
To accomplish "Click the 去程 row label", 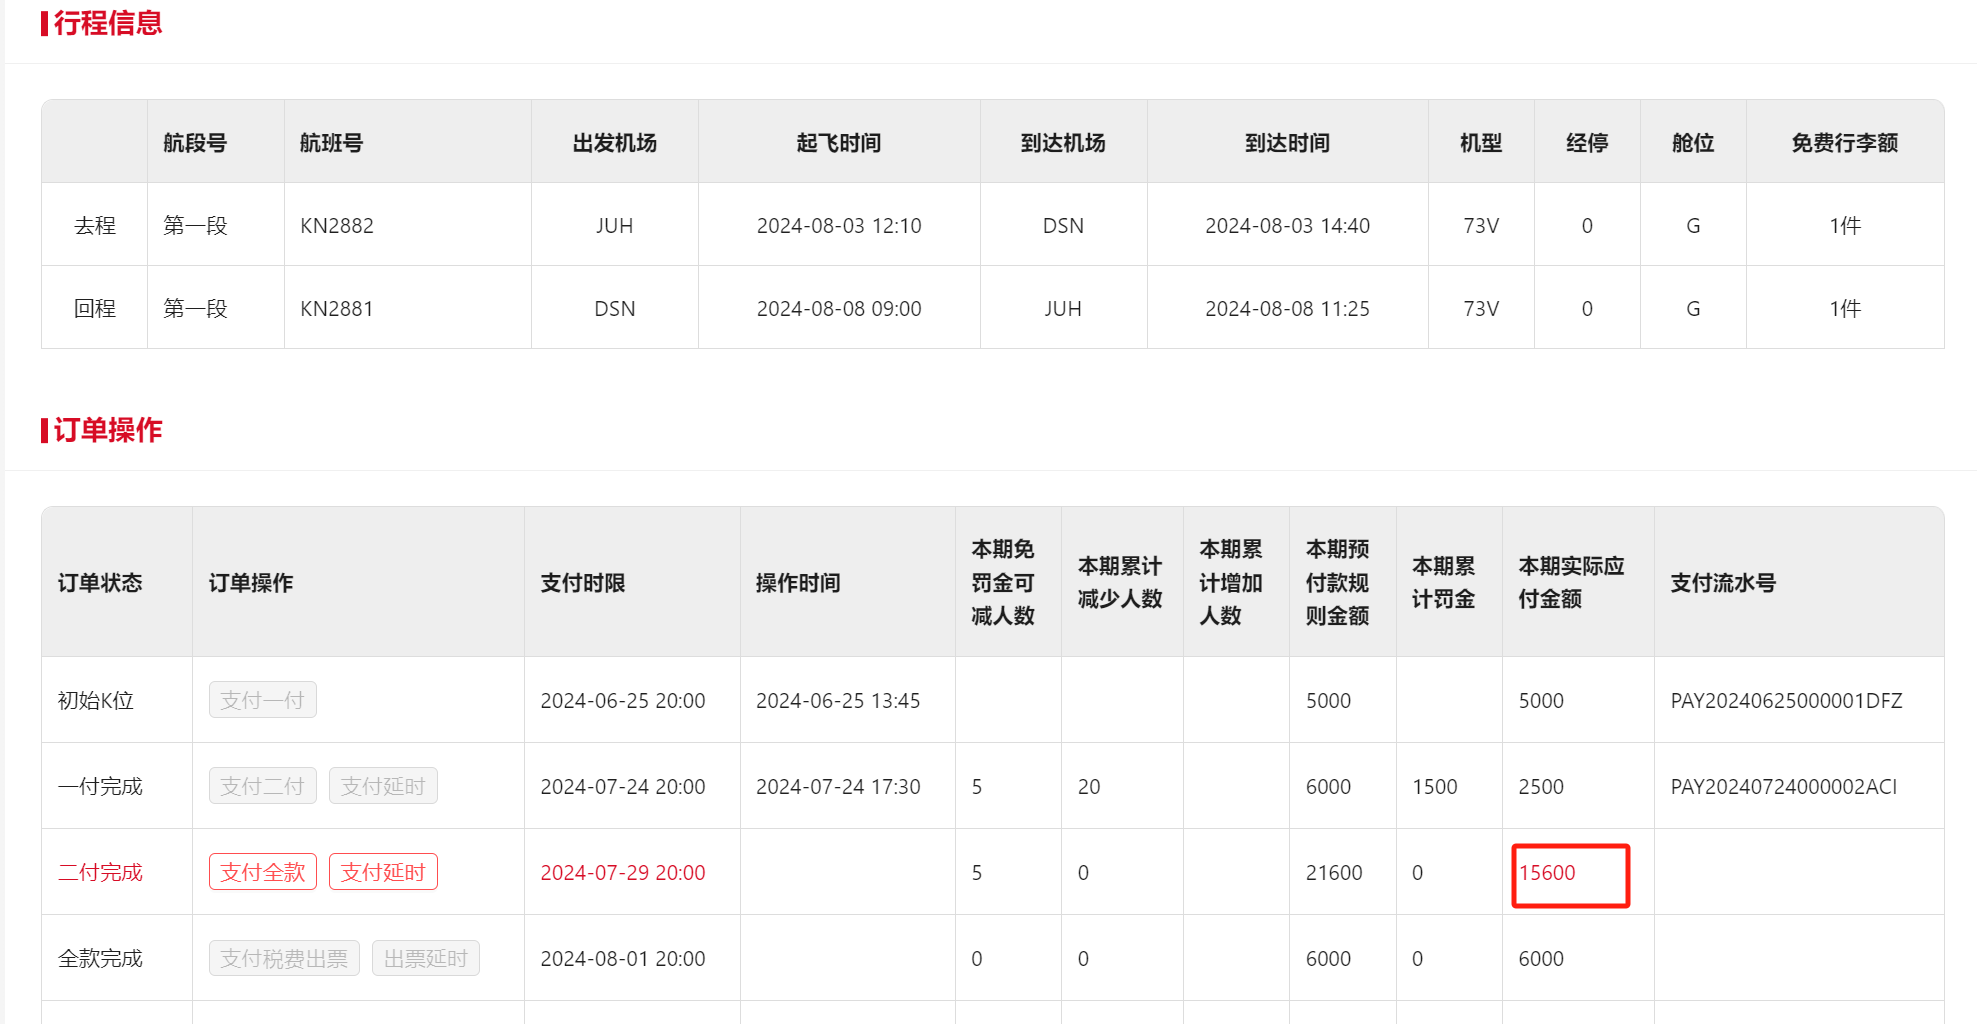I will coord(95,226).
